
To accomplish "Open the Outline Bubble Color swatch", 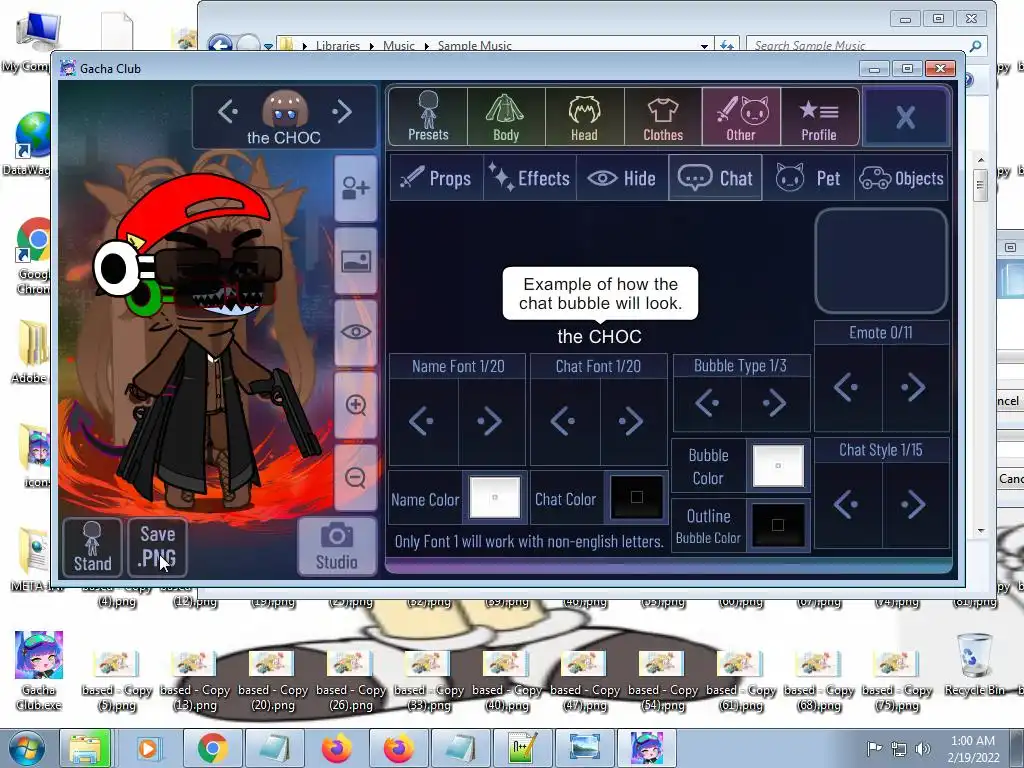I will (x=778, y=525).
